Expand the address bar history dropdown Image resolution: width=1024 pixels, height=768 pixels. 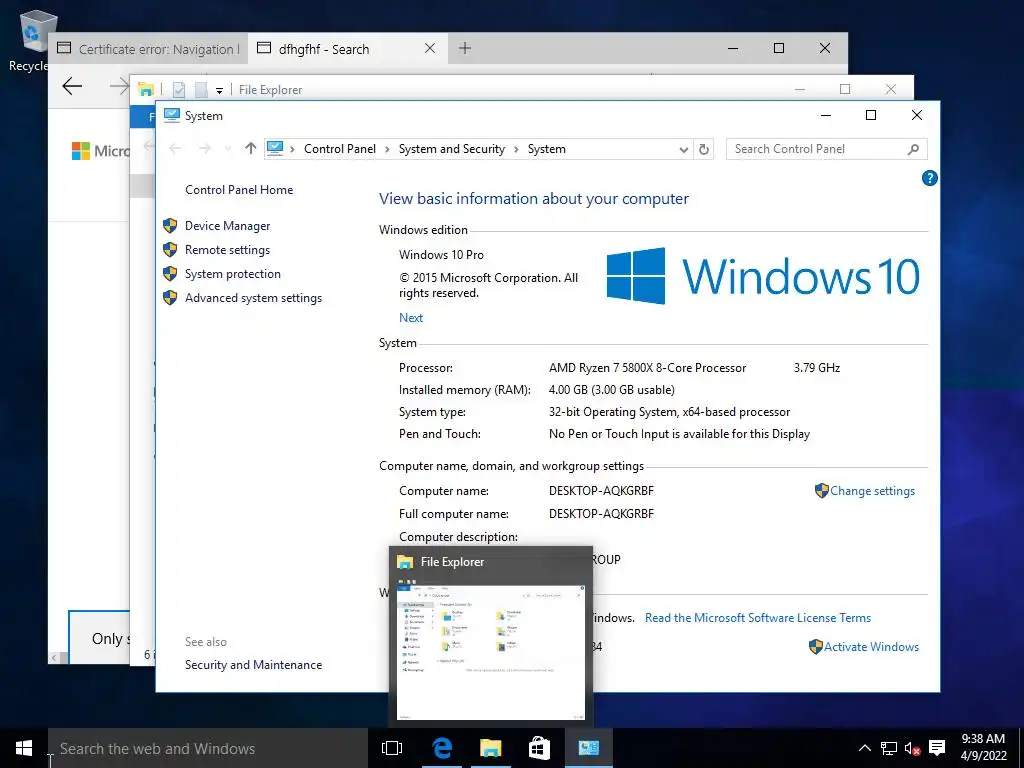683,150
